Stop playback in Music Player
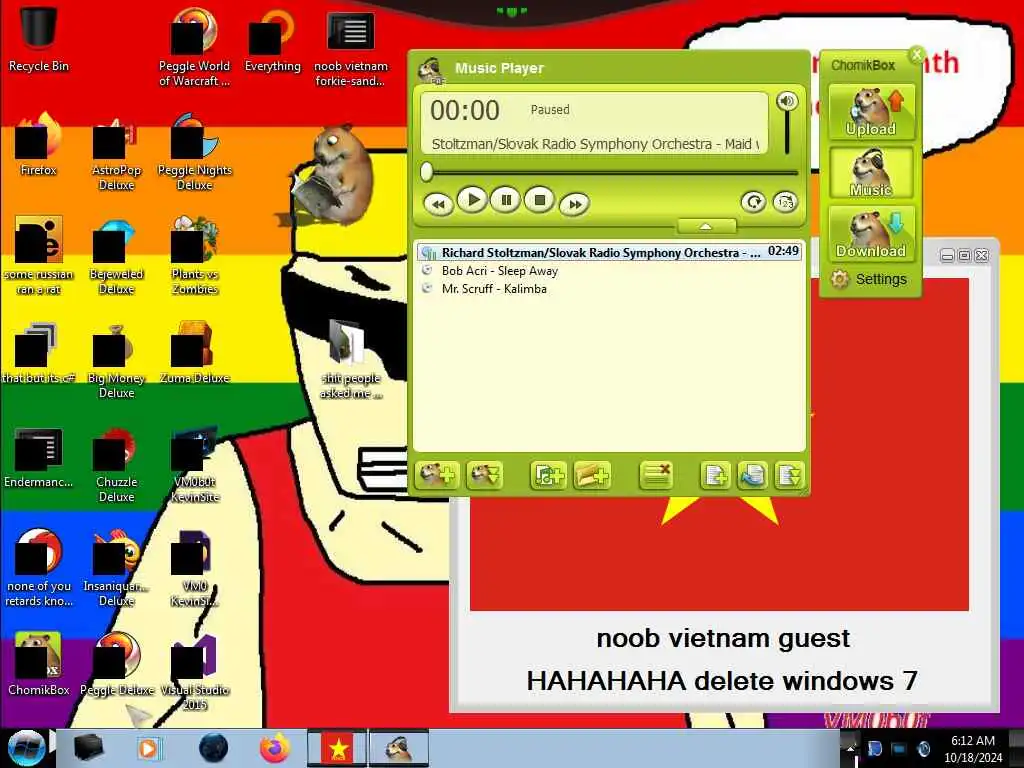The width and height of the screenshot is (1024, 768). click(x=539, y=200)
